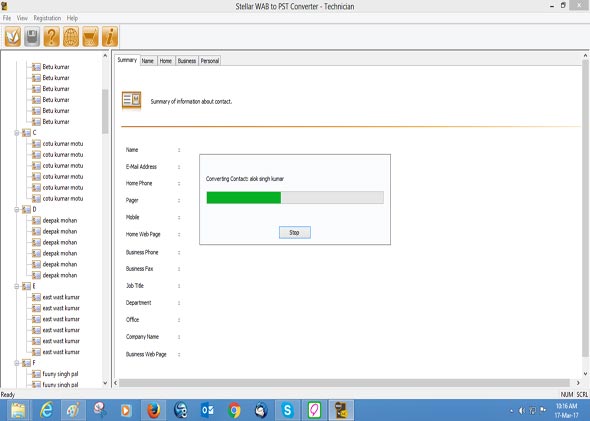The image size is (590, 421).
Task: Click the tree panel's scroll up arrow
Action: coord(105,56)
